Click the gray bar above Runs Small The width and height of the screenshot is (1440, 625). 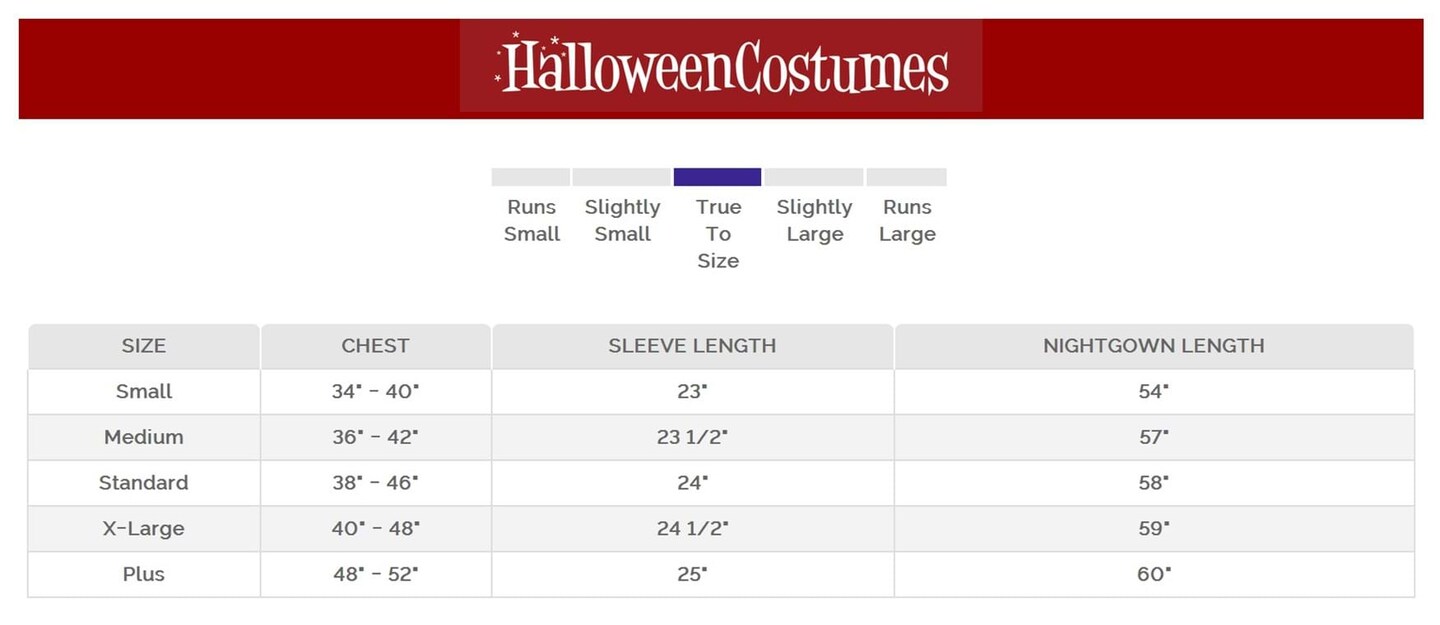pyautogui.click(x=530, y=177)
